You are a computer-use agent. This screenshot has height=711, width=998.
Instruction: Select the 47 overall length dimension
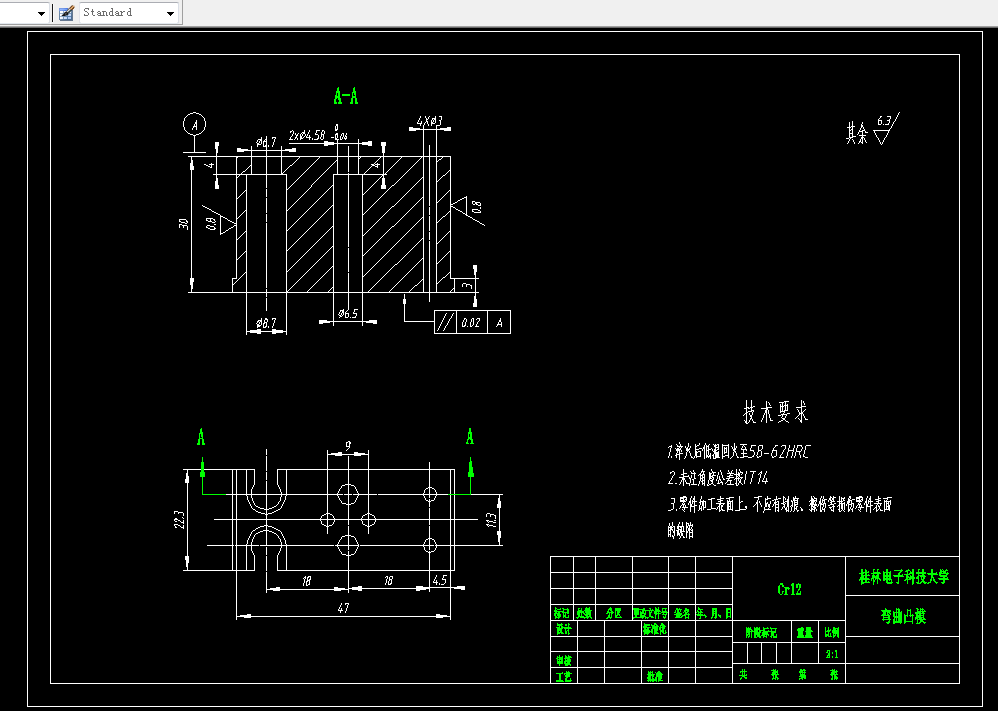(x=343, y=608)
